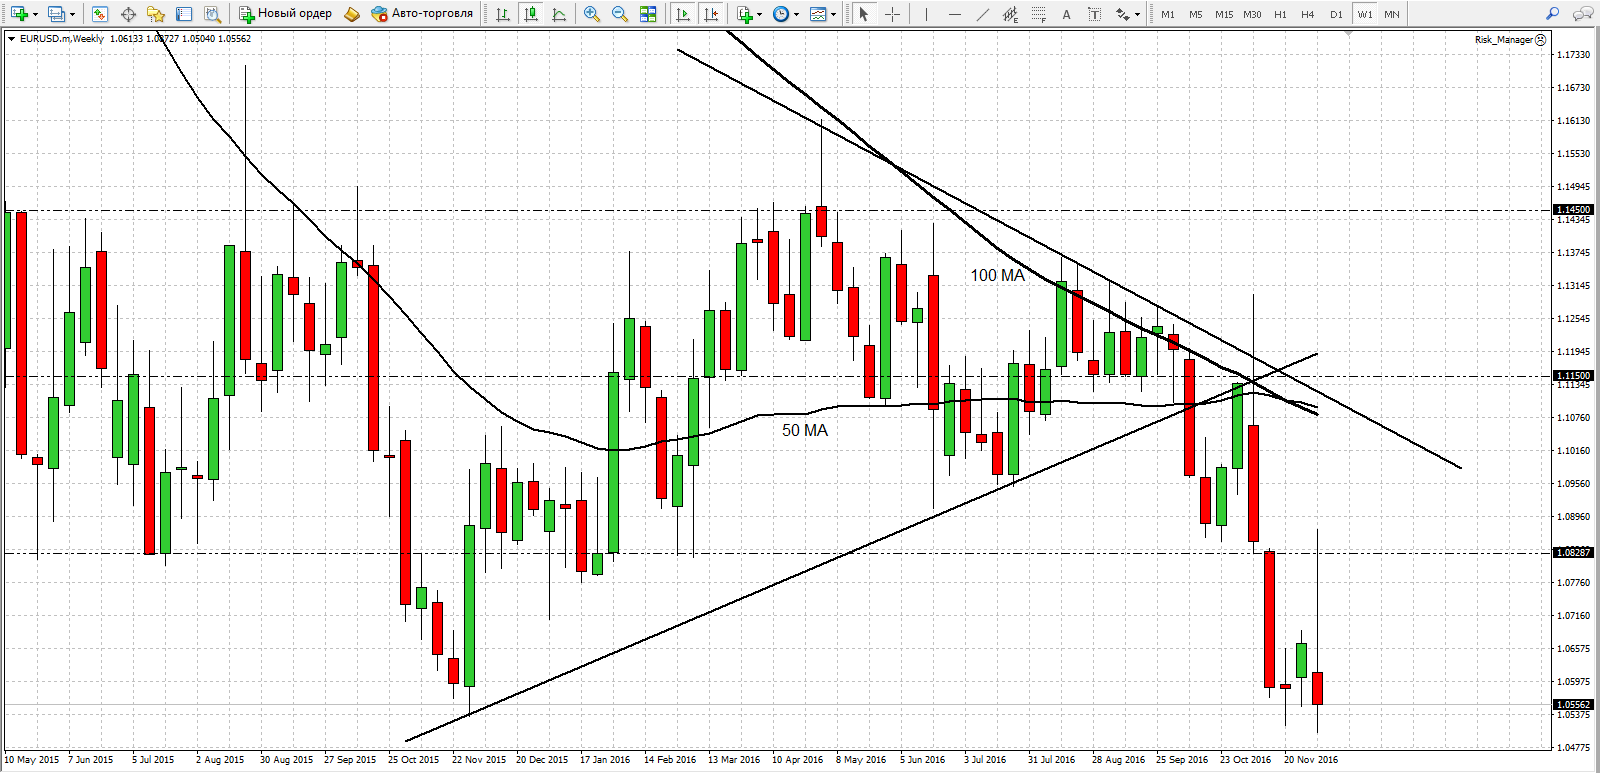Select the crosshair cursor tool
The height and width of the screenshot is (773, 1600).
click(892, 14)
